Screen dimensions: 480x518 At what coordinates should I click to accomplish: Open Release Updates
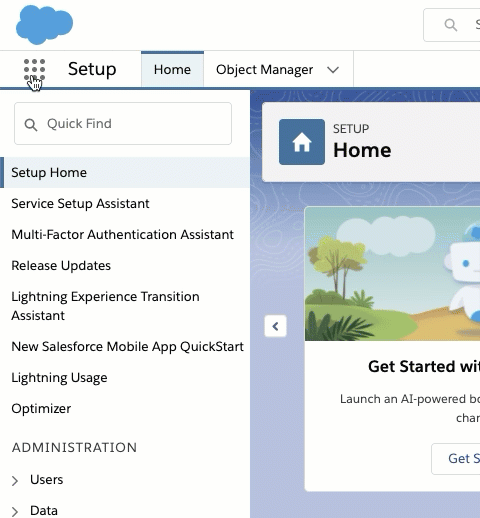(61, 266)
